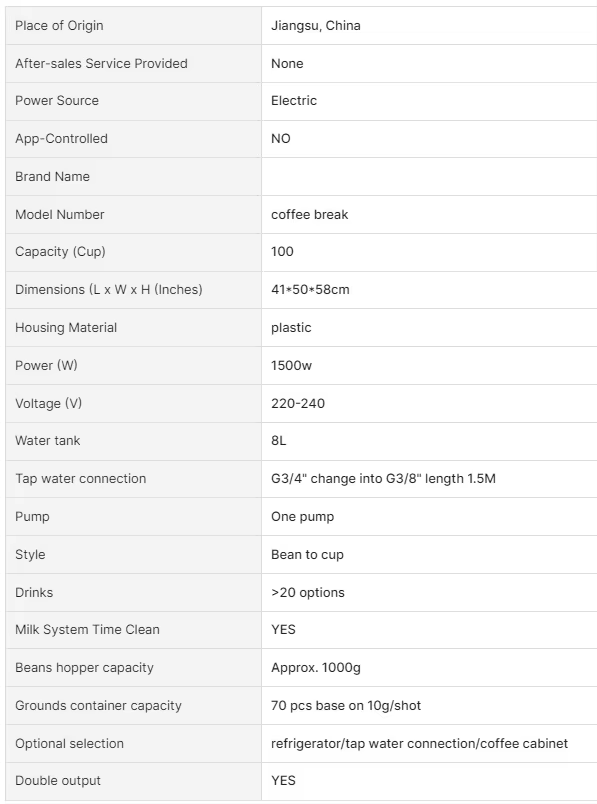Select the 1500w power value

tap(291, 366)
